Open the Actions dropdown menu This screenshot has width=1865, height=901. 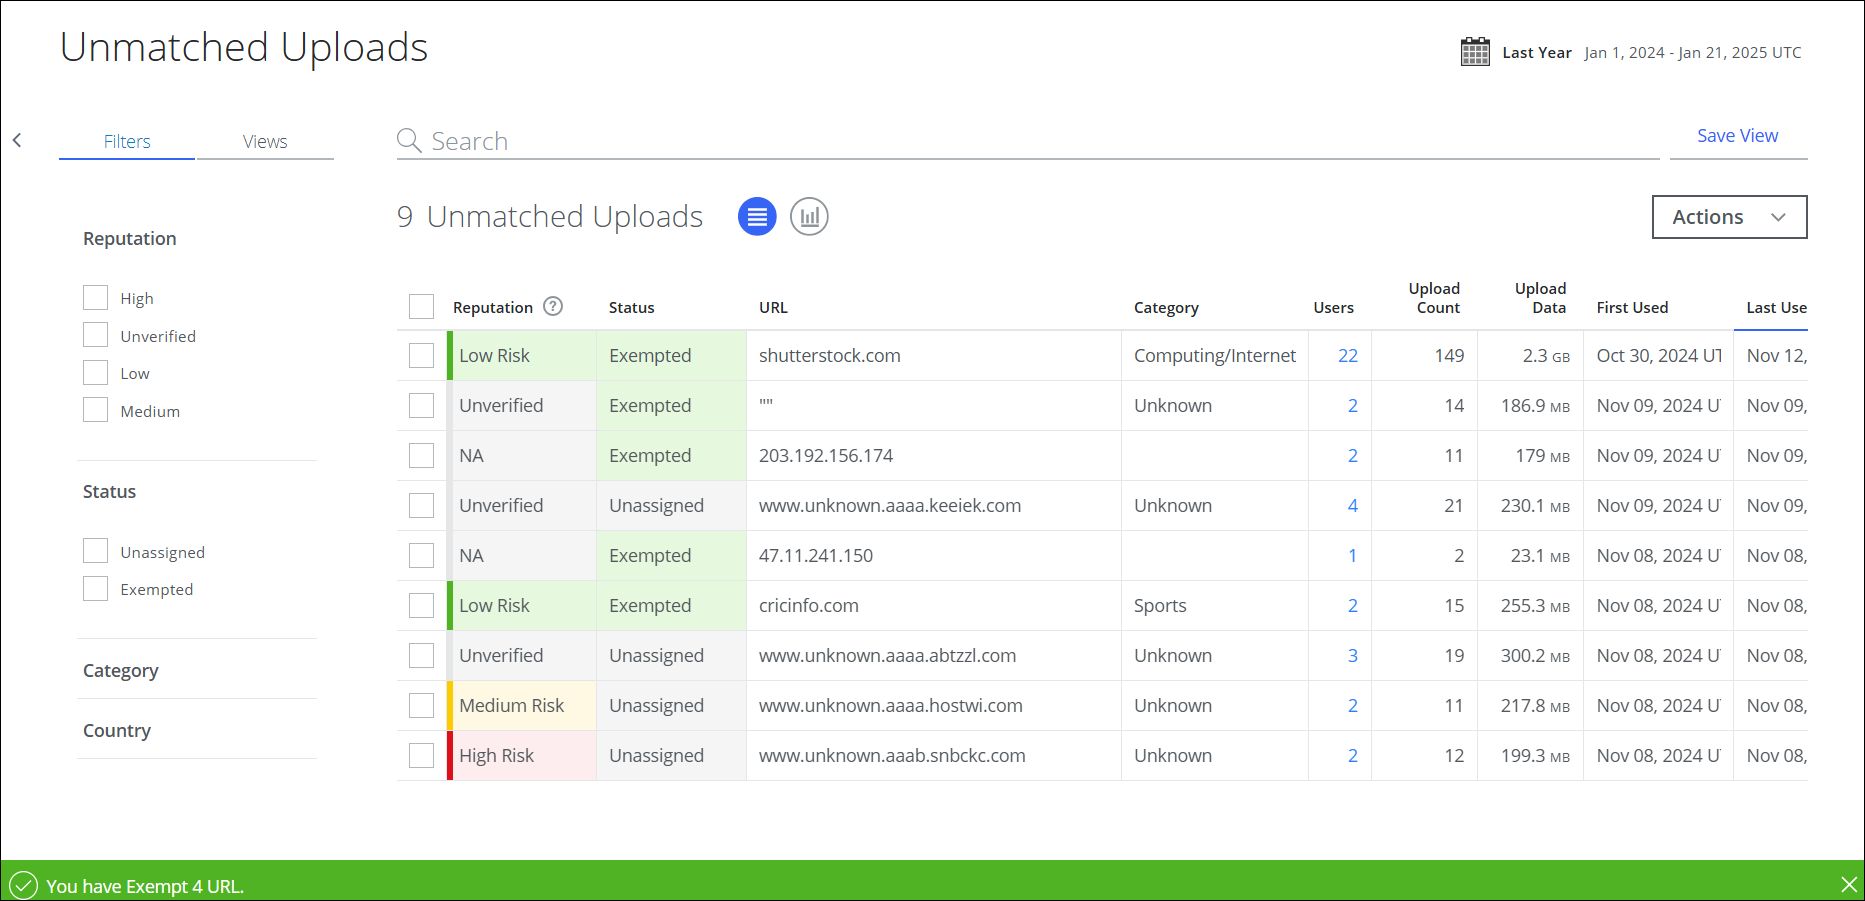[1729, 217]
